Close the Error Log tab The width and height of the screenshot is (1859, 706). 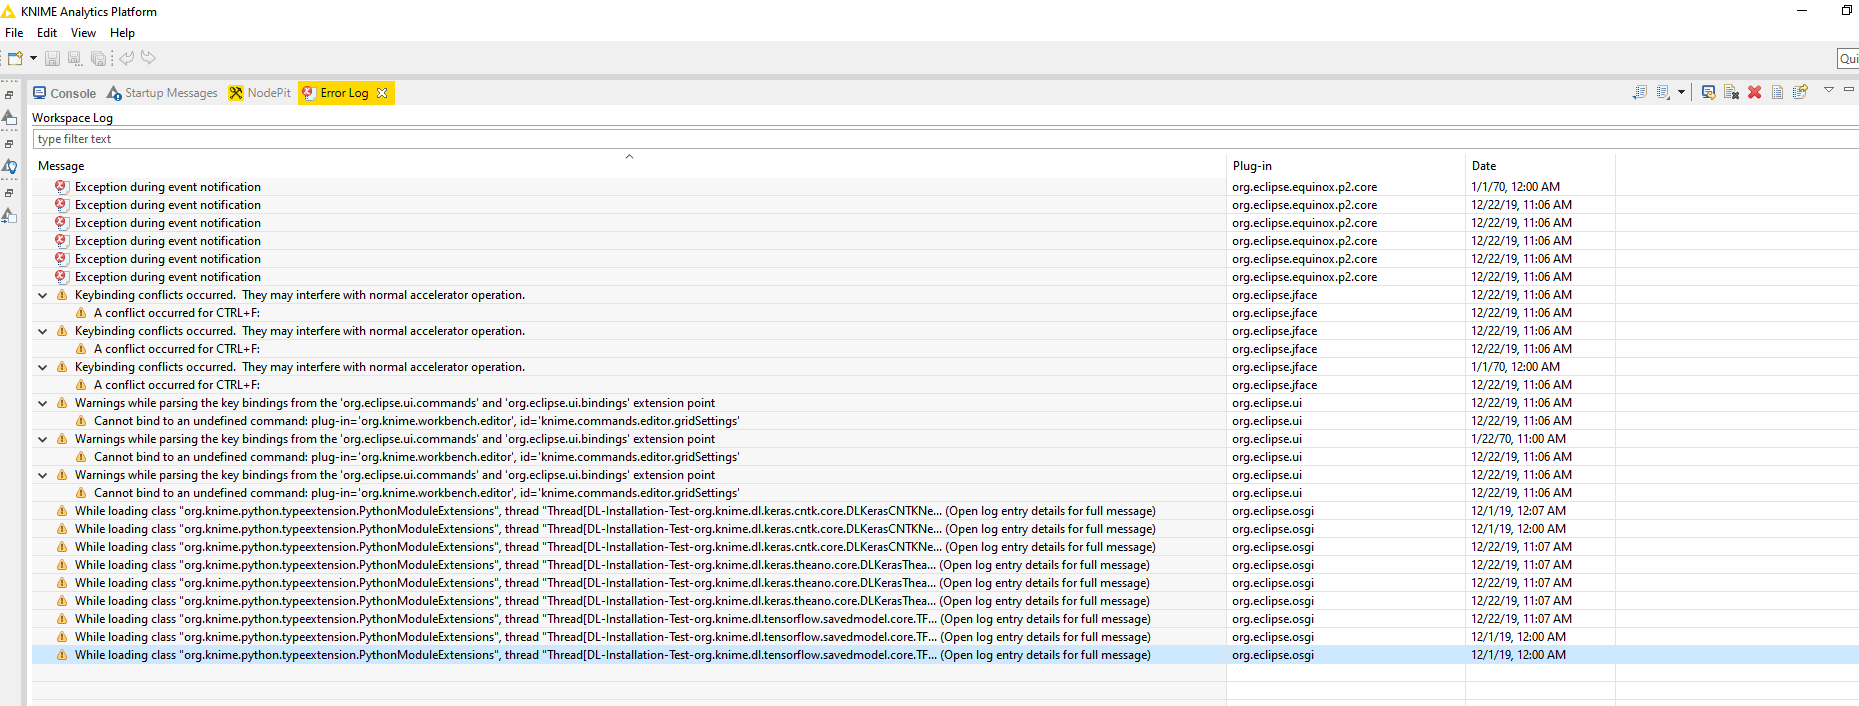382,93
